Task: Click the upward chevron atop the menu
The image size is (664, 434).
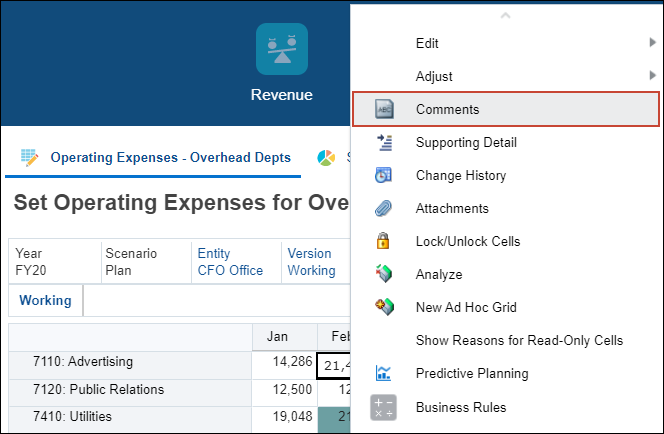Action: point(505,16)
